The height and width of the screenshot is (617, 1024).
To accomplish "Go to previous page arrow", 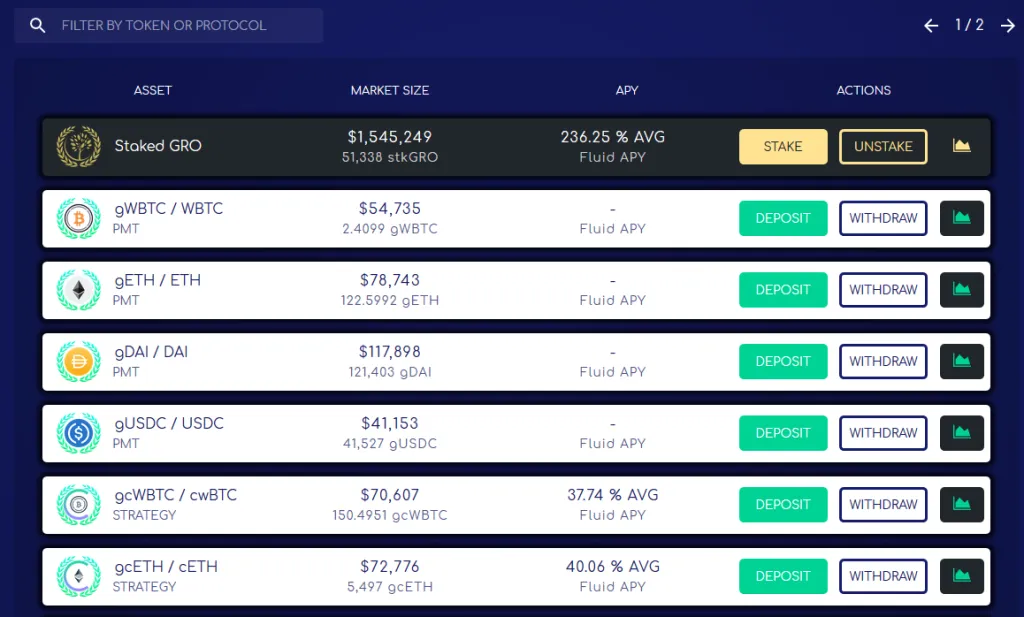I will (x=931, y=25).
